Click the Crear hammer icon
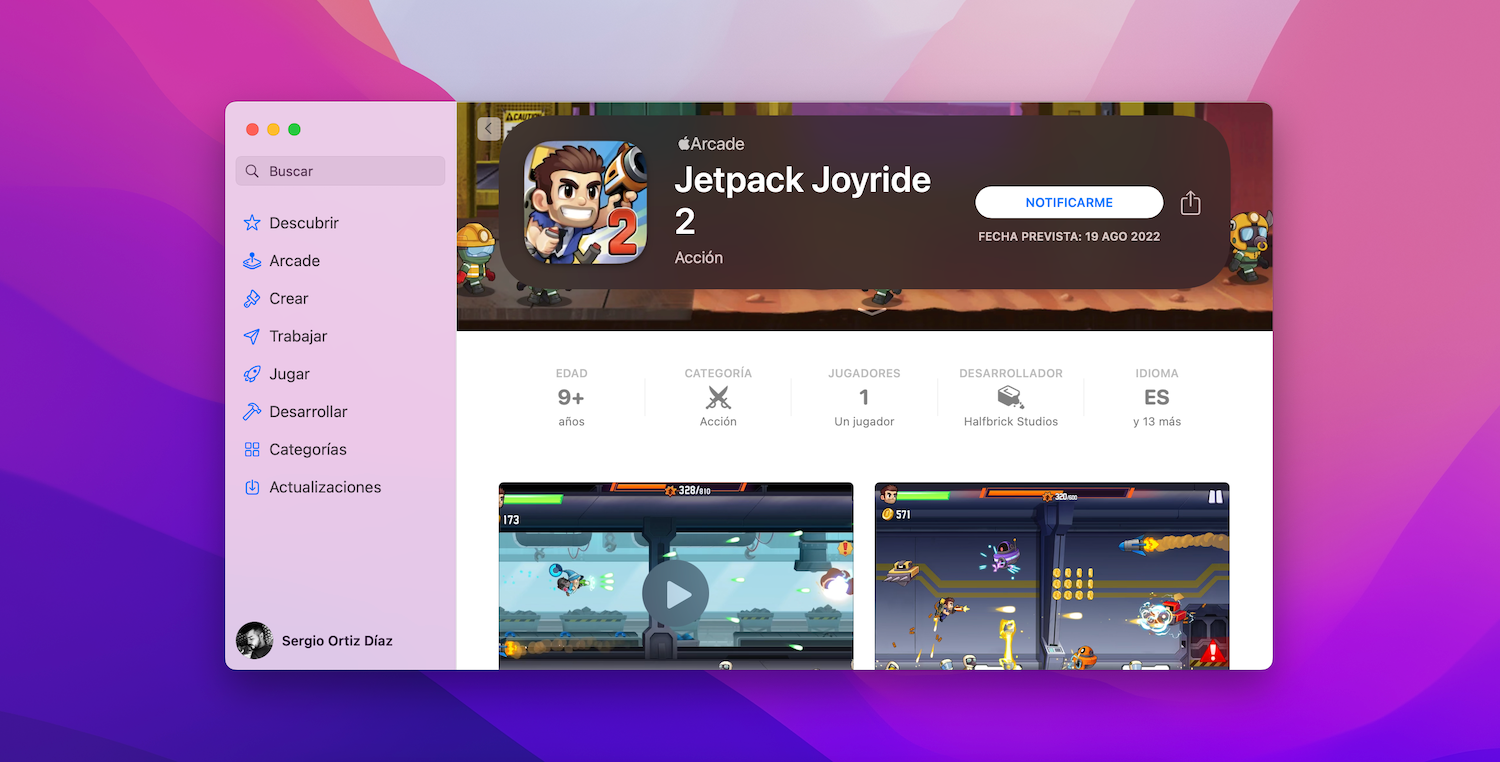The height and width of the screenshot is (762, 1500). (252, 298)
